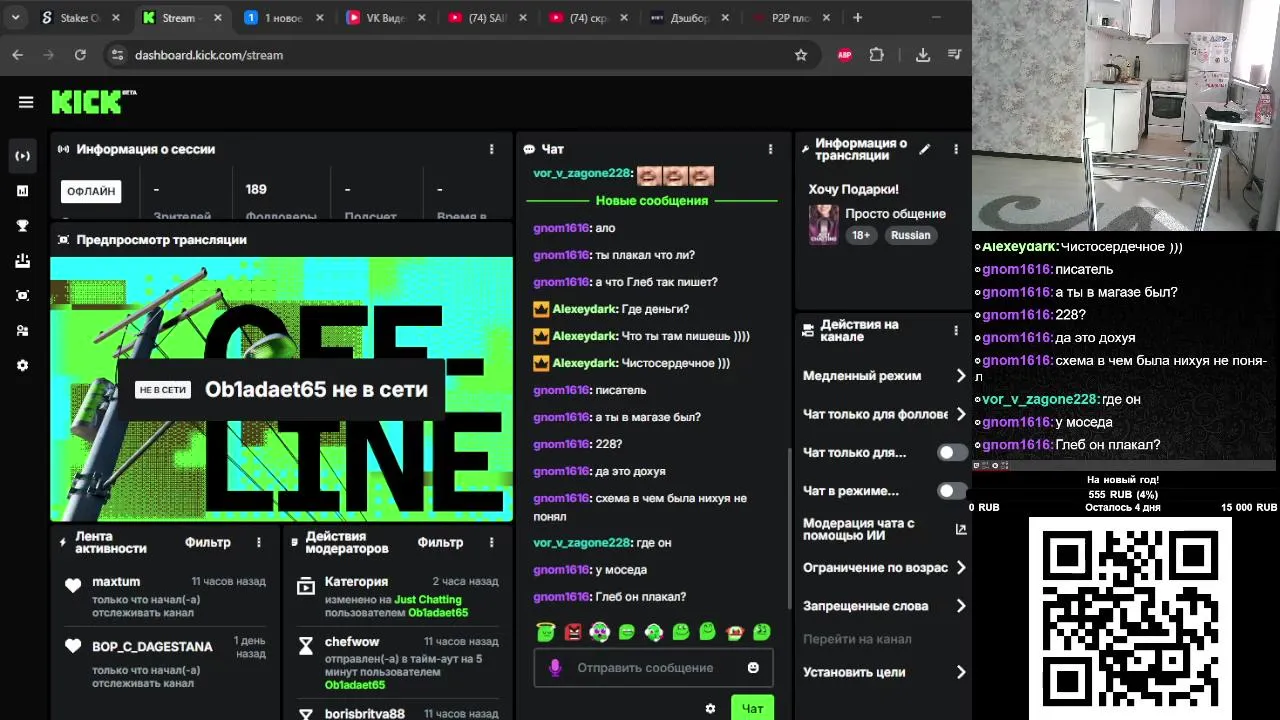The height and width of the screenshot is (720, 1280).
Task: Open the session info three-dot menu
Action: coord(491,149)
